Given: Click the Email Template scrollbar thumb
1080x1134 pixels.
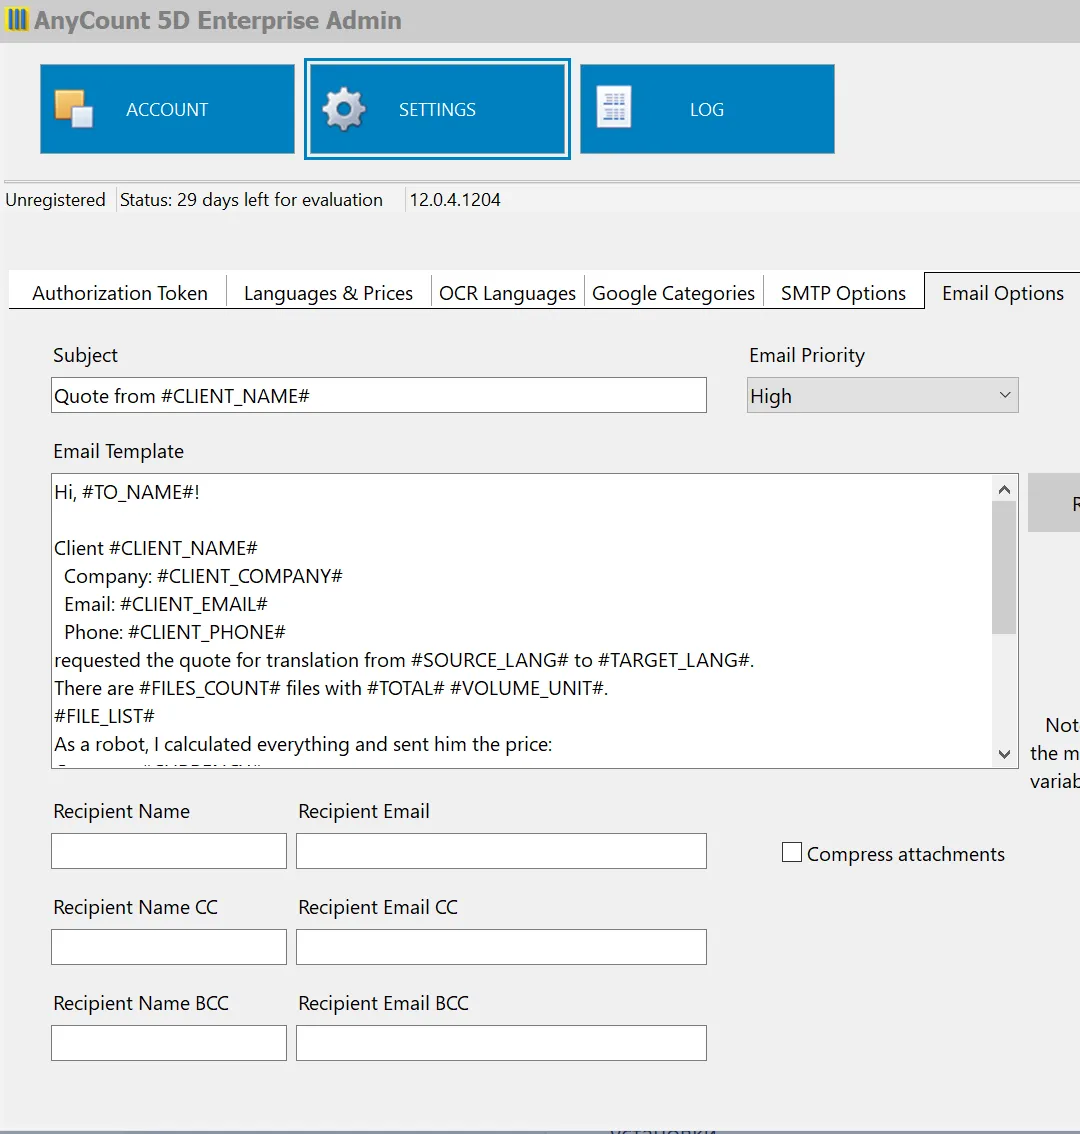Looking at the screenshot, I should [x=1004, y=567].
